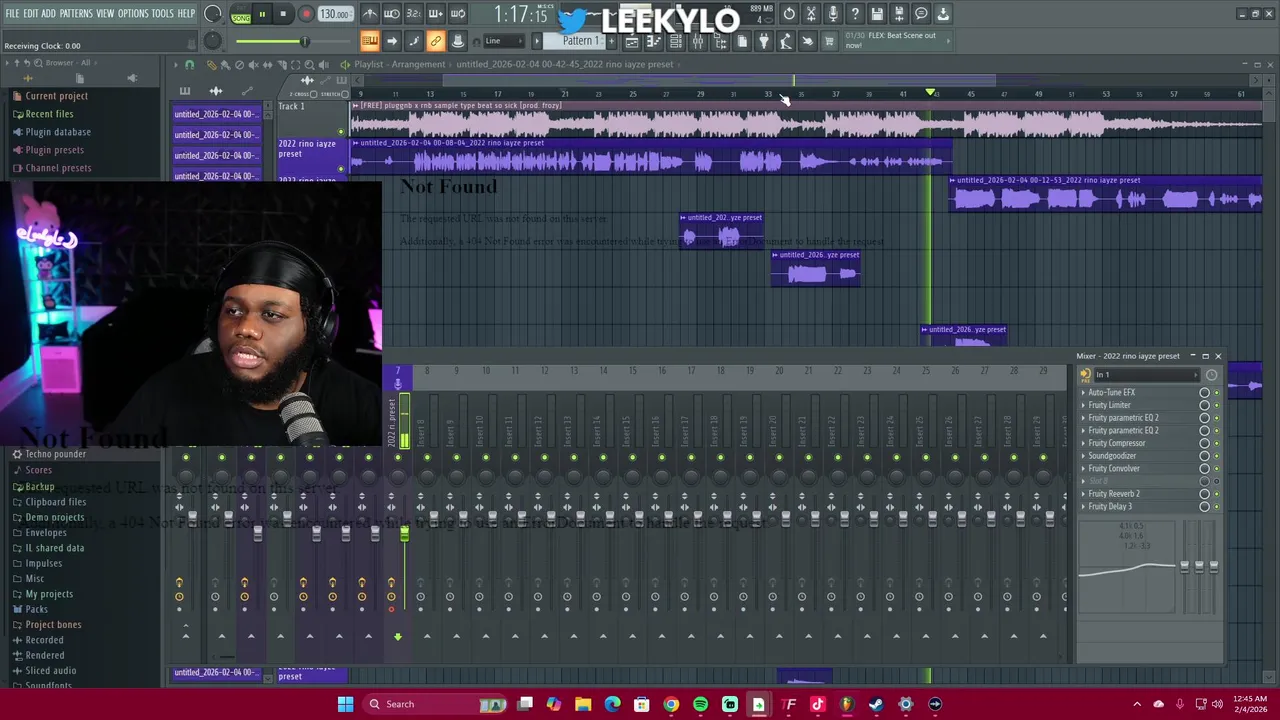
Task: Open Google Chrome from the taskbar
Action: pyautogui.click(x=671, y=704)
